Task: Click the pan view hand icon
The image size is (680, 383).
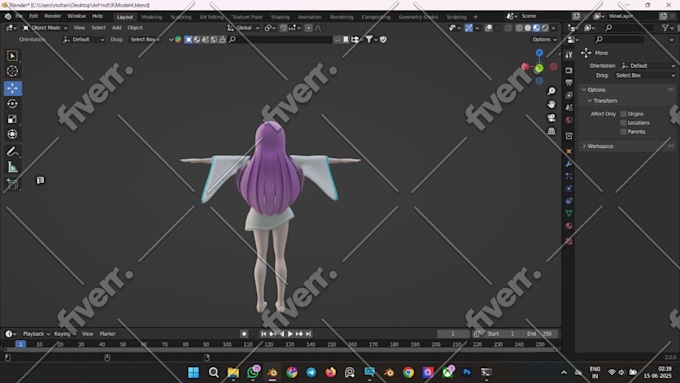Action: coord(551,104)
